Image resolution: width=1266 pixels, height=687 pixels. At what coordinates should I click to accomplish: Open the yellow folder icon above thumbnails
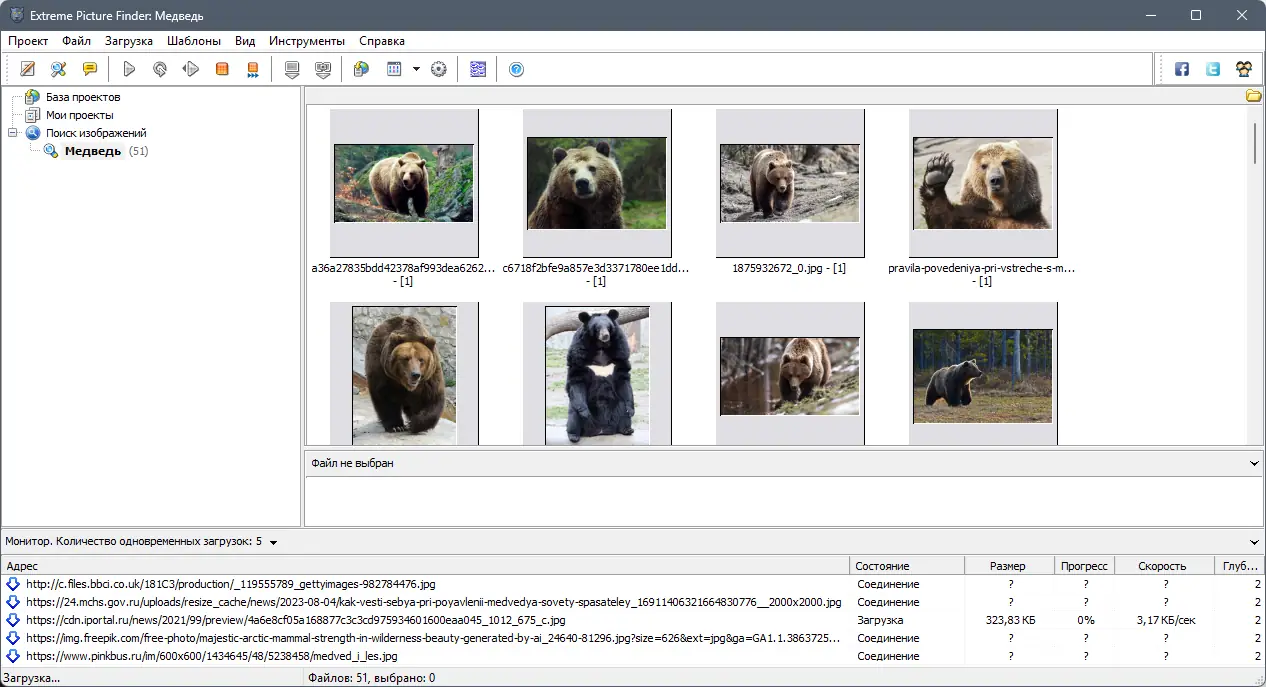click(1253, 96)
